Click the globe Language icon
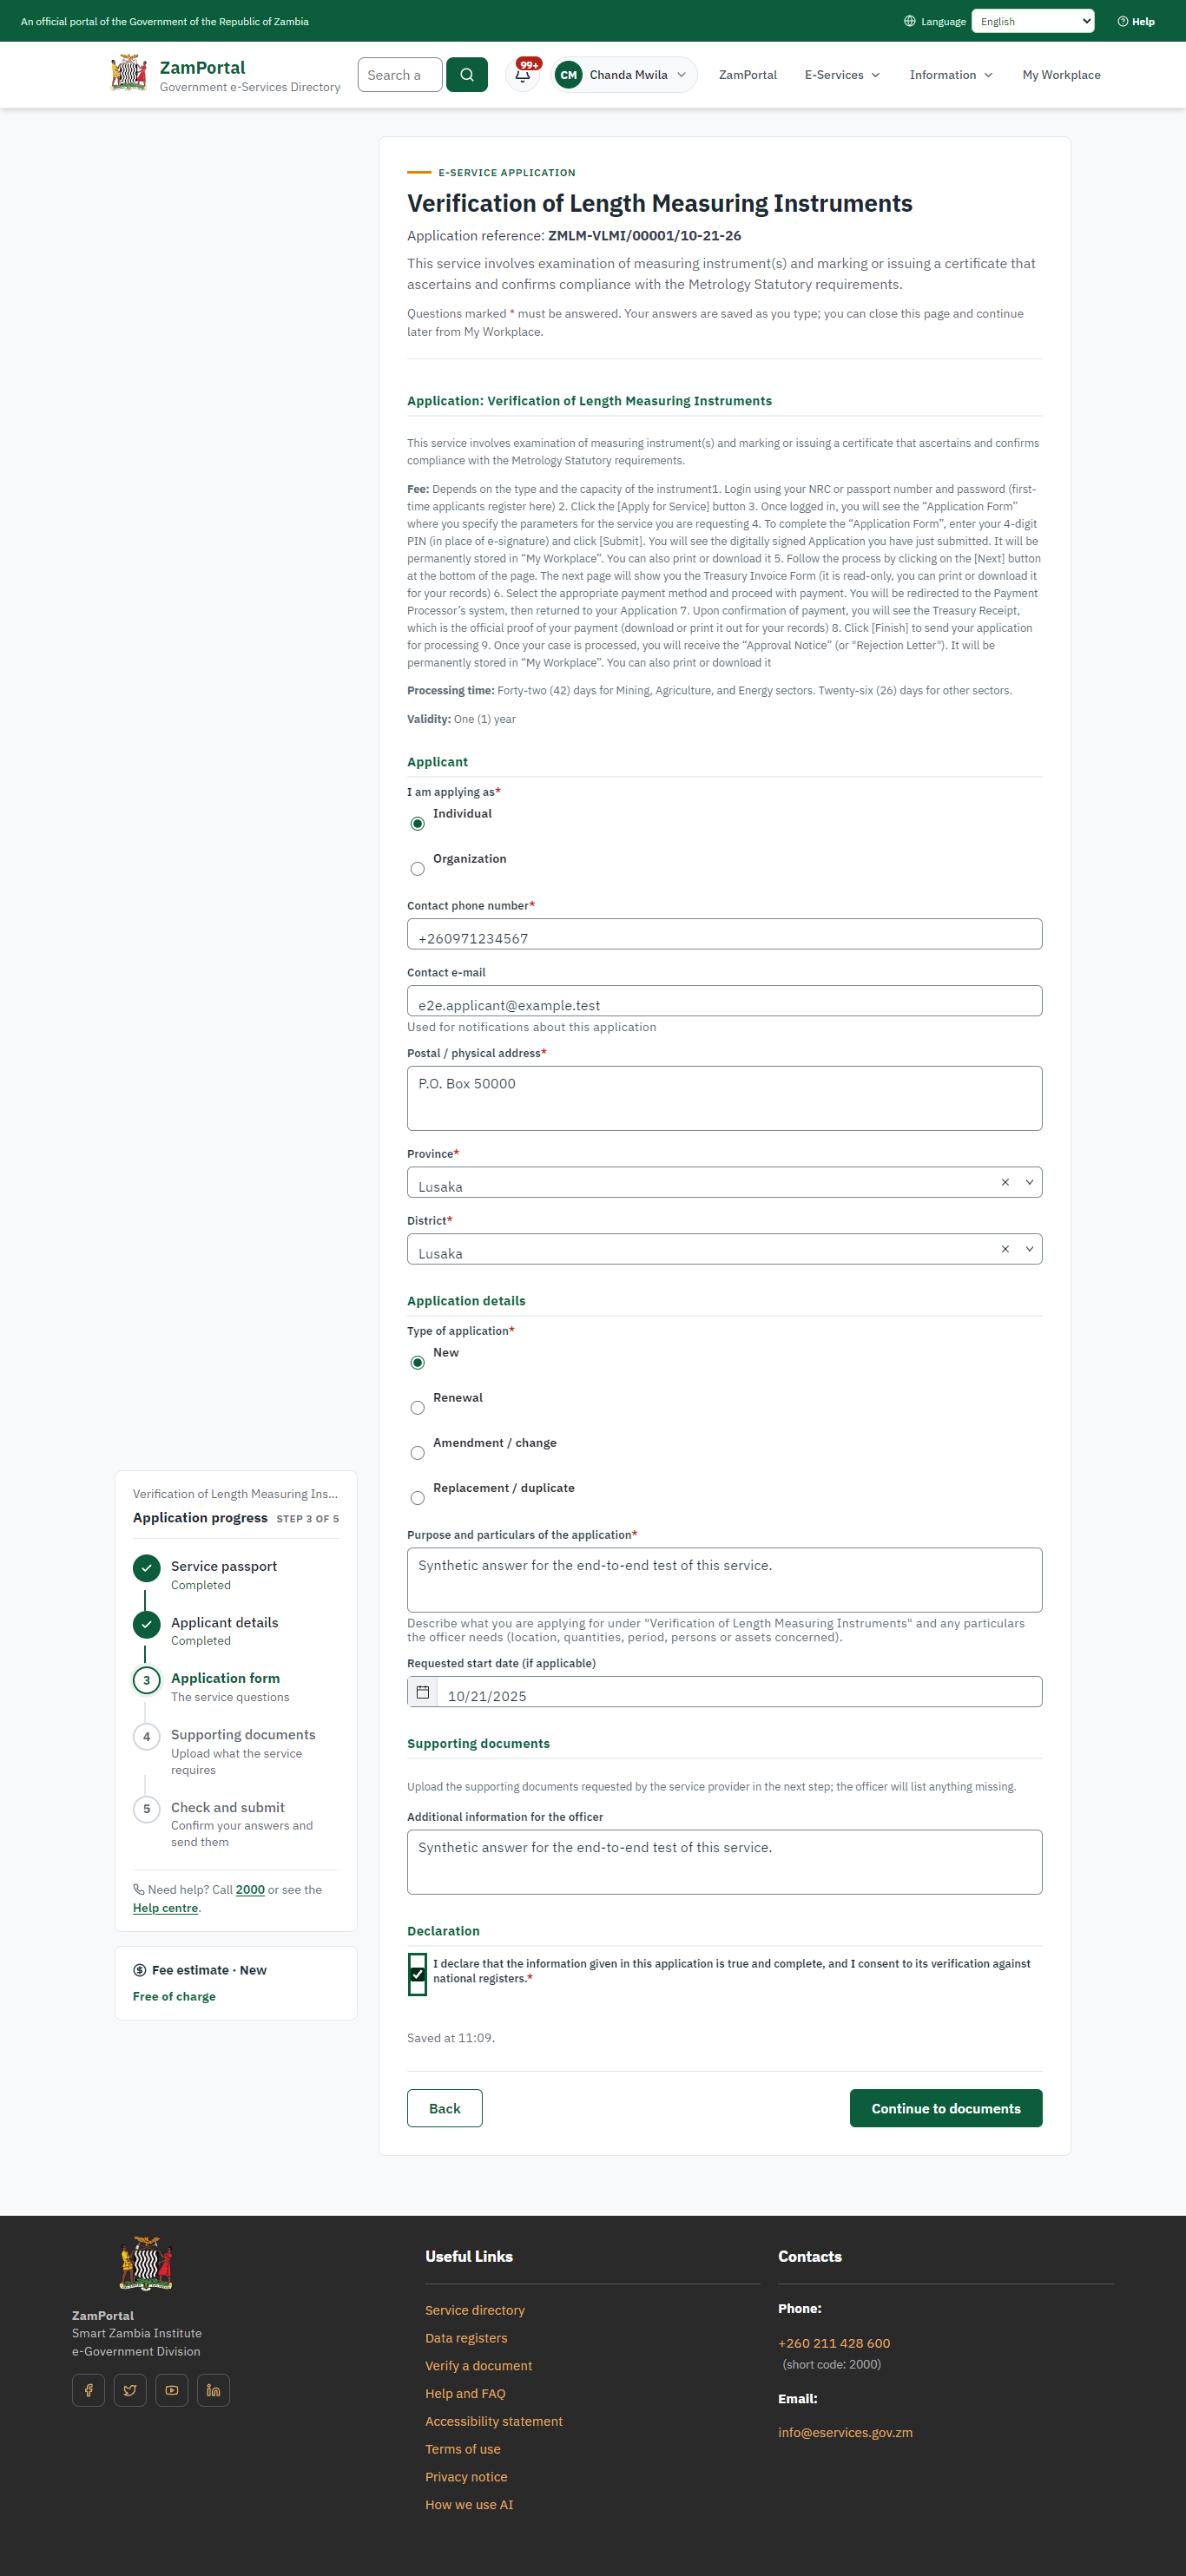The height and width of the screenshot is (2576, 1186). click(x=910, y=21)
